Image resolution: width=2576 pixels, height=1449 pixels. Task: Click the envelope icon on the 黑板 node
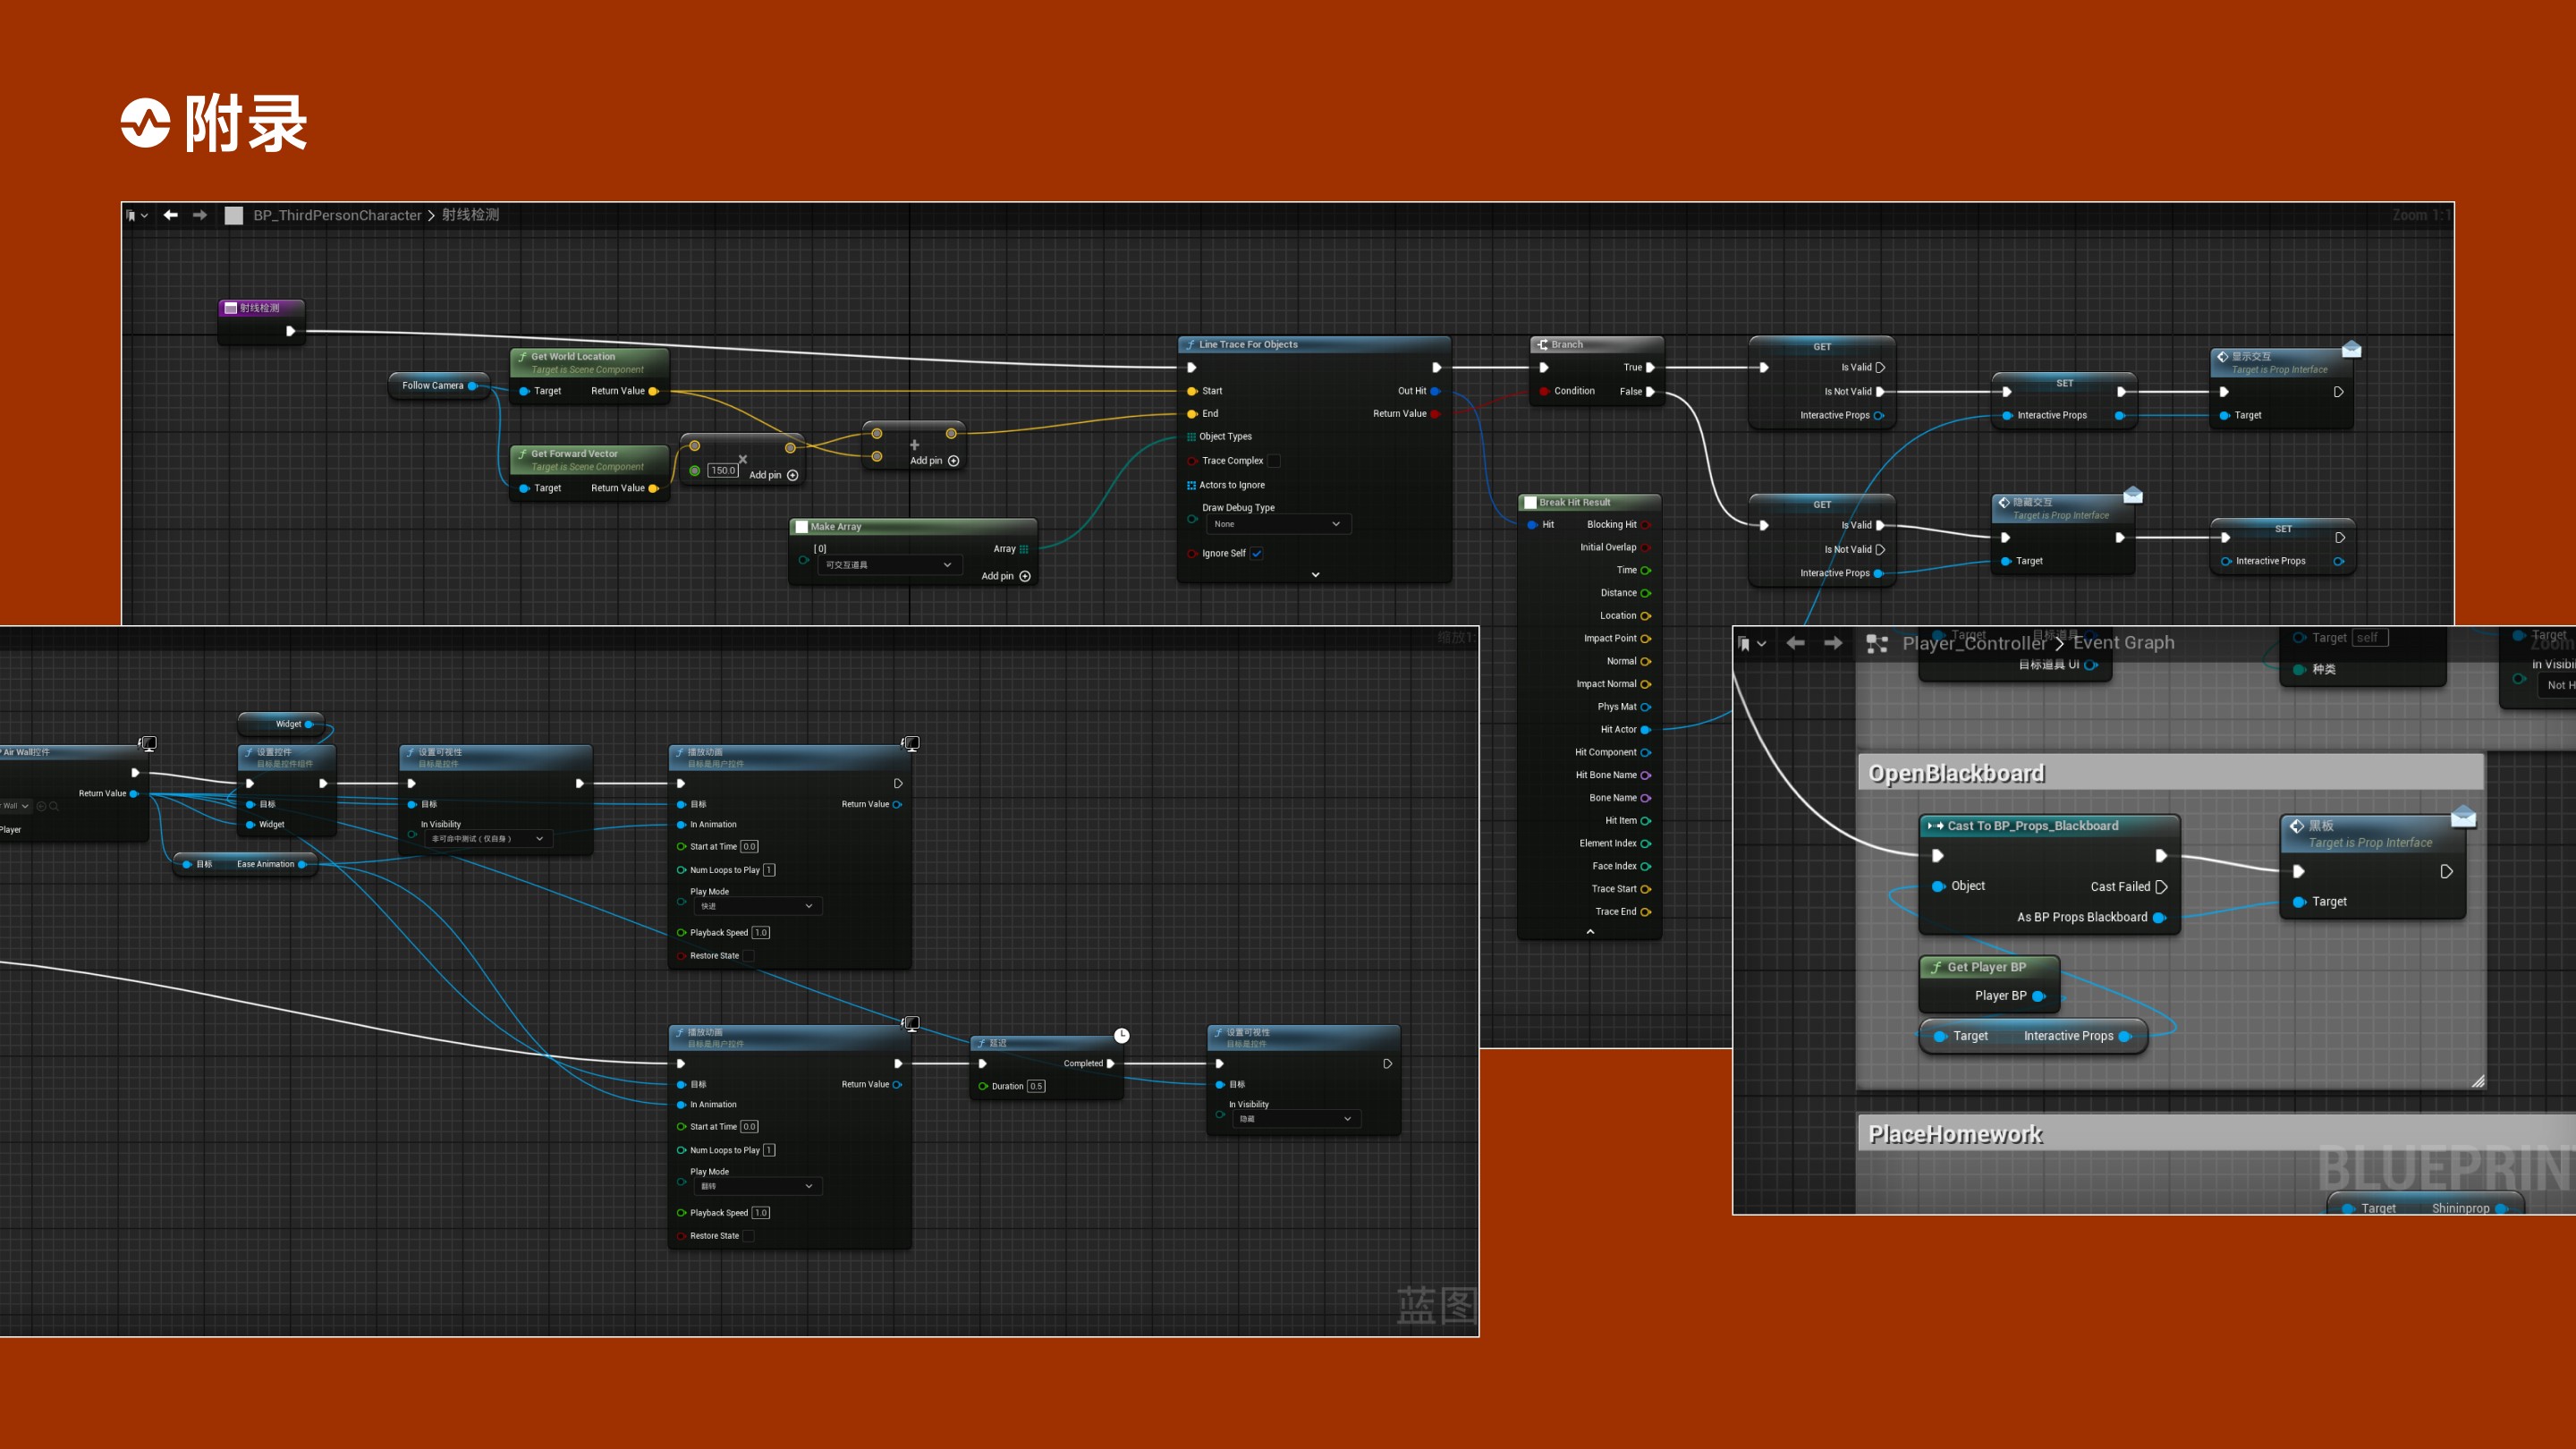click(x=2463, y=817)
